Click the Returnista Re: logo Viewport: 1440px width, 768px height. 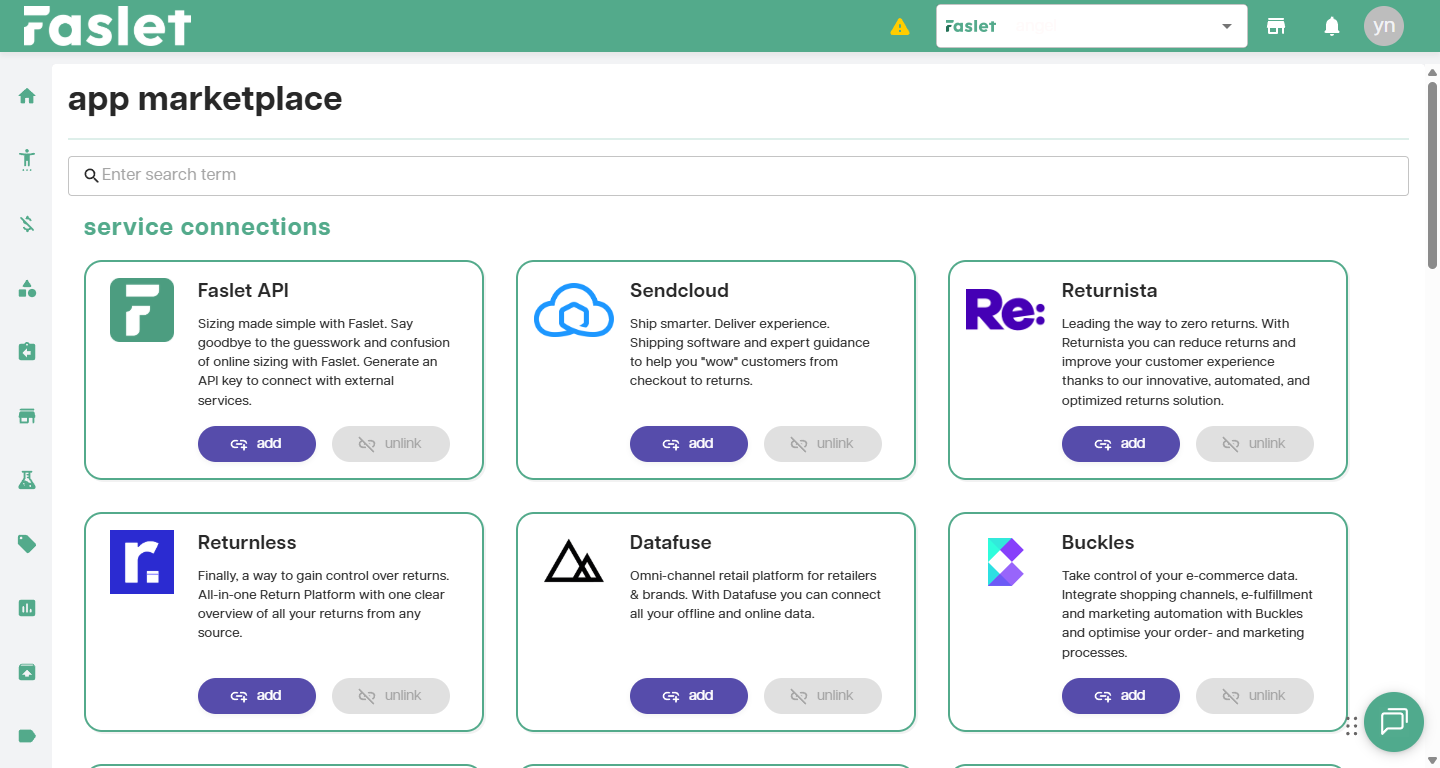pos(1005,310)
